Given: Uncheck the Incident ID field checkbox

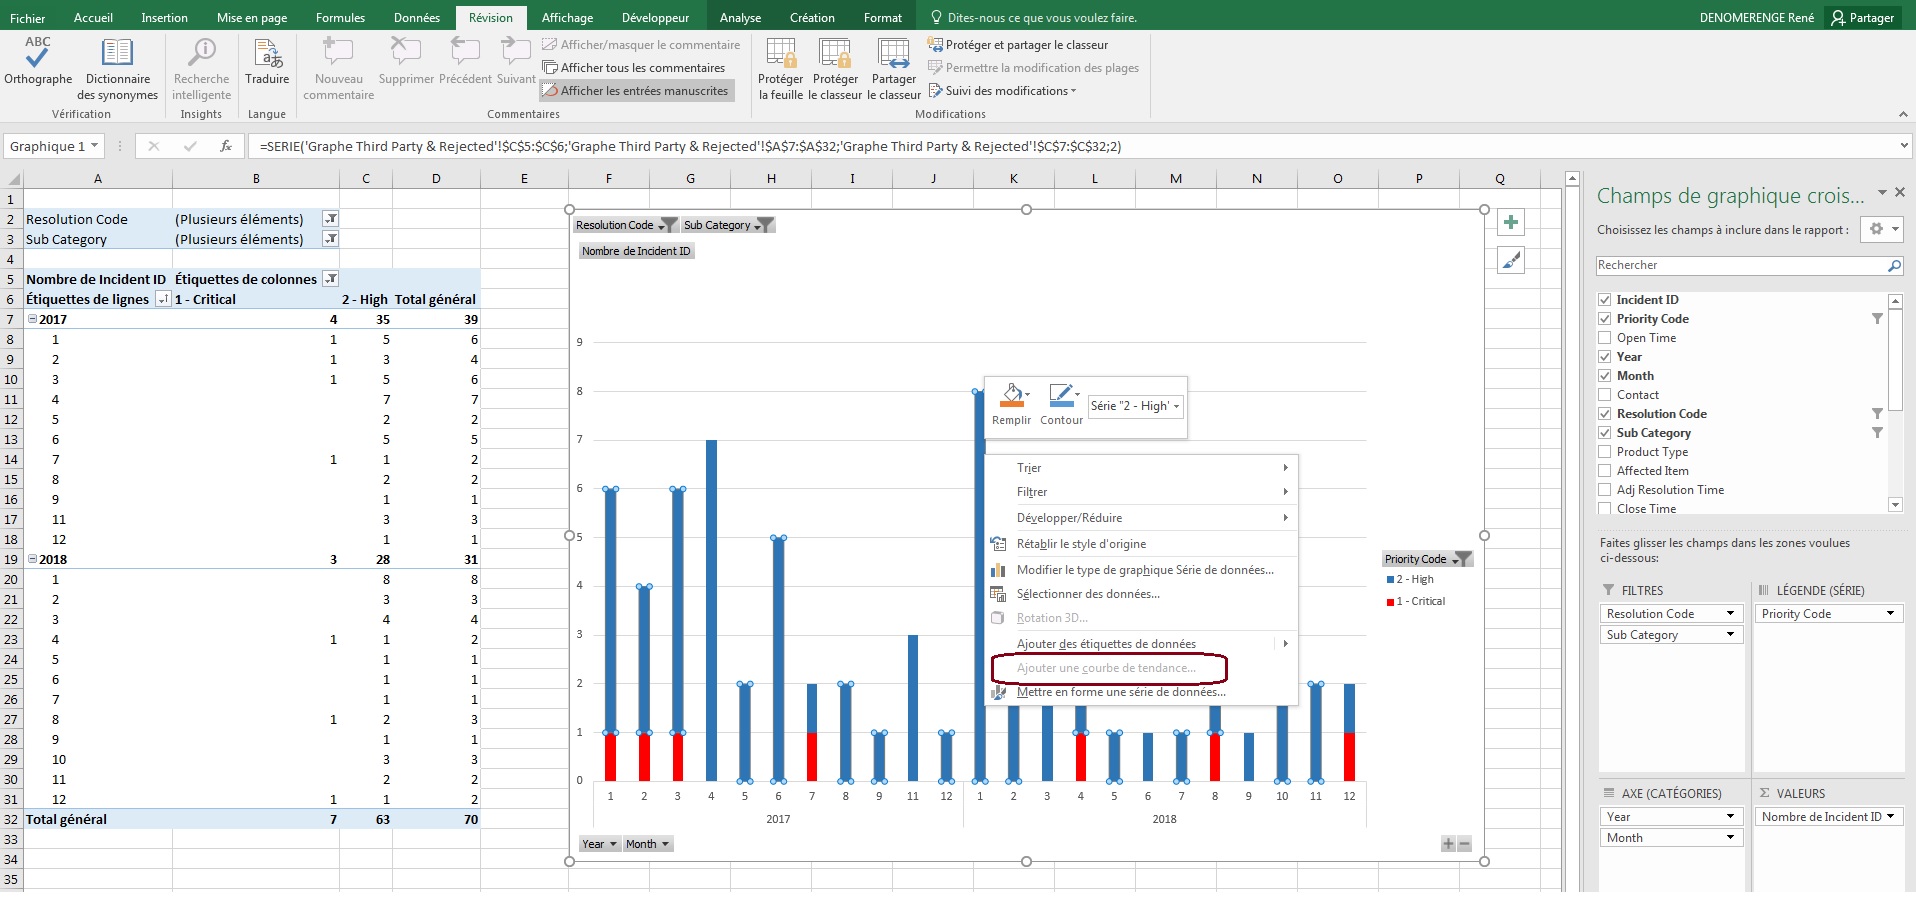Looking at the screenshot, I should 1605,300.
